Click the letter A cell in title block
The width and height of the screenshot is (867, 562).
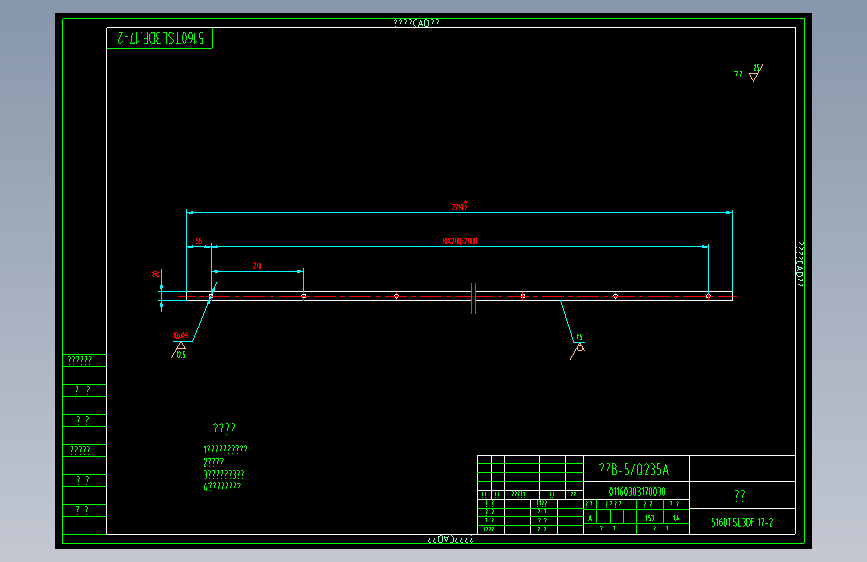click(590, 518)
